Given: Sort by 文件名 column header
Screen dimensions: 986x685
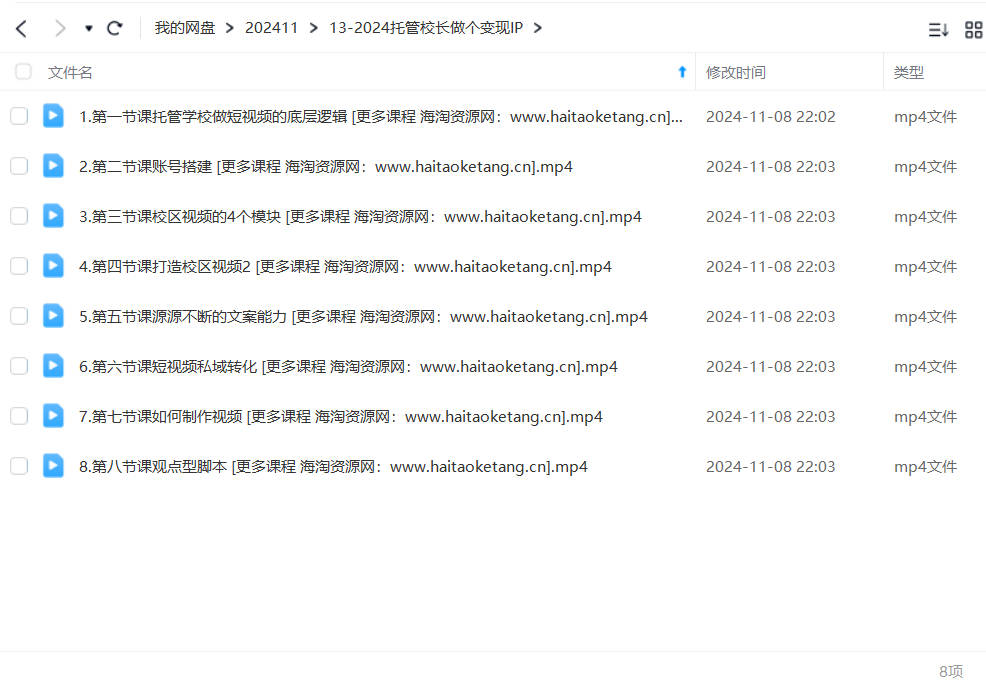Looking at the screenshot, I should click(70, 72).
